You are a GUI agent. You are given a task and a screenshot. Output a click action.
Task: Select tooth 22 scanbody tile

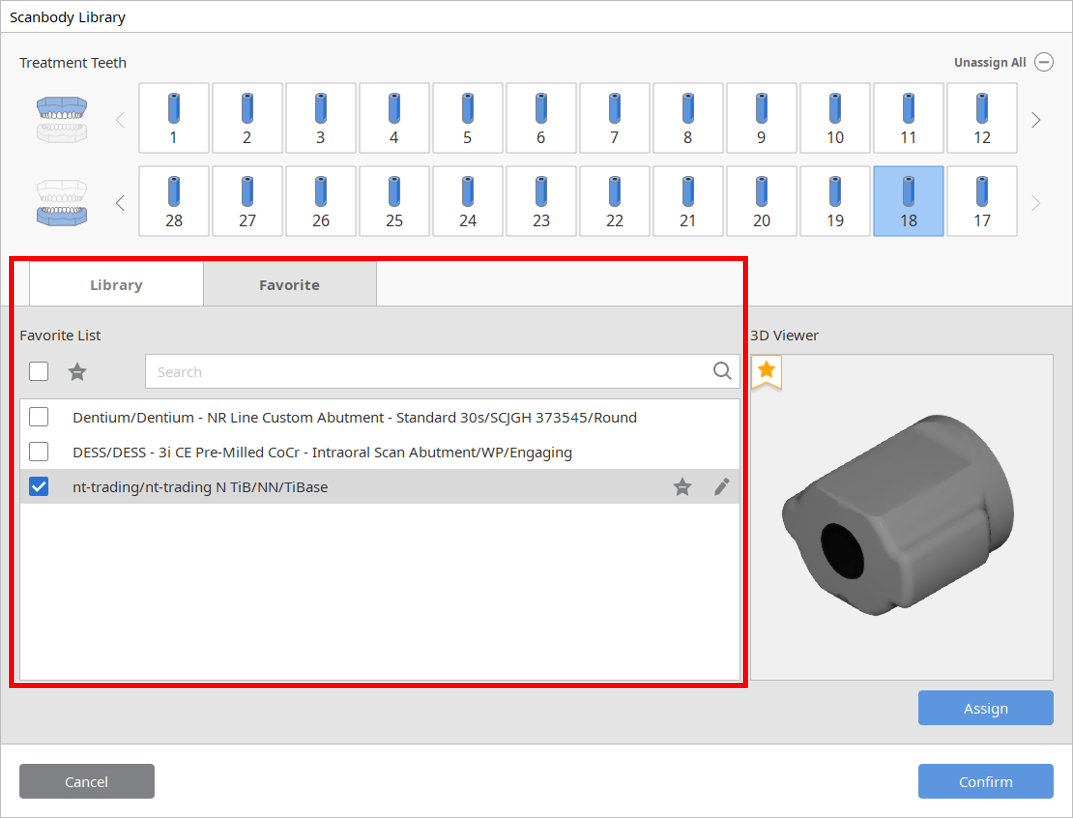pos(615,201)
